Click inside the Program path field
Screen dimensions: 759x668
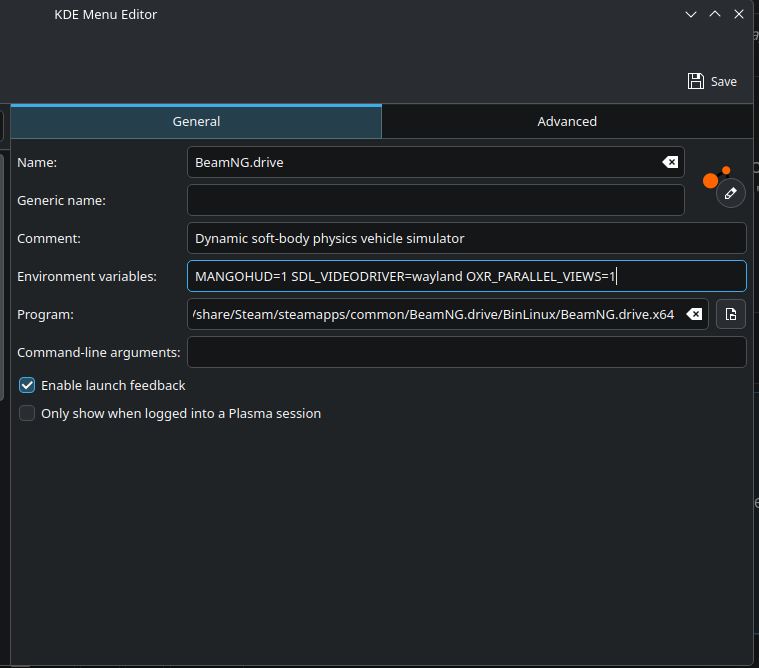[x=435, y=314]
